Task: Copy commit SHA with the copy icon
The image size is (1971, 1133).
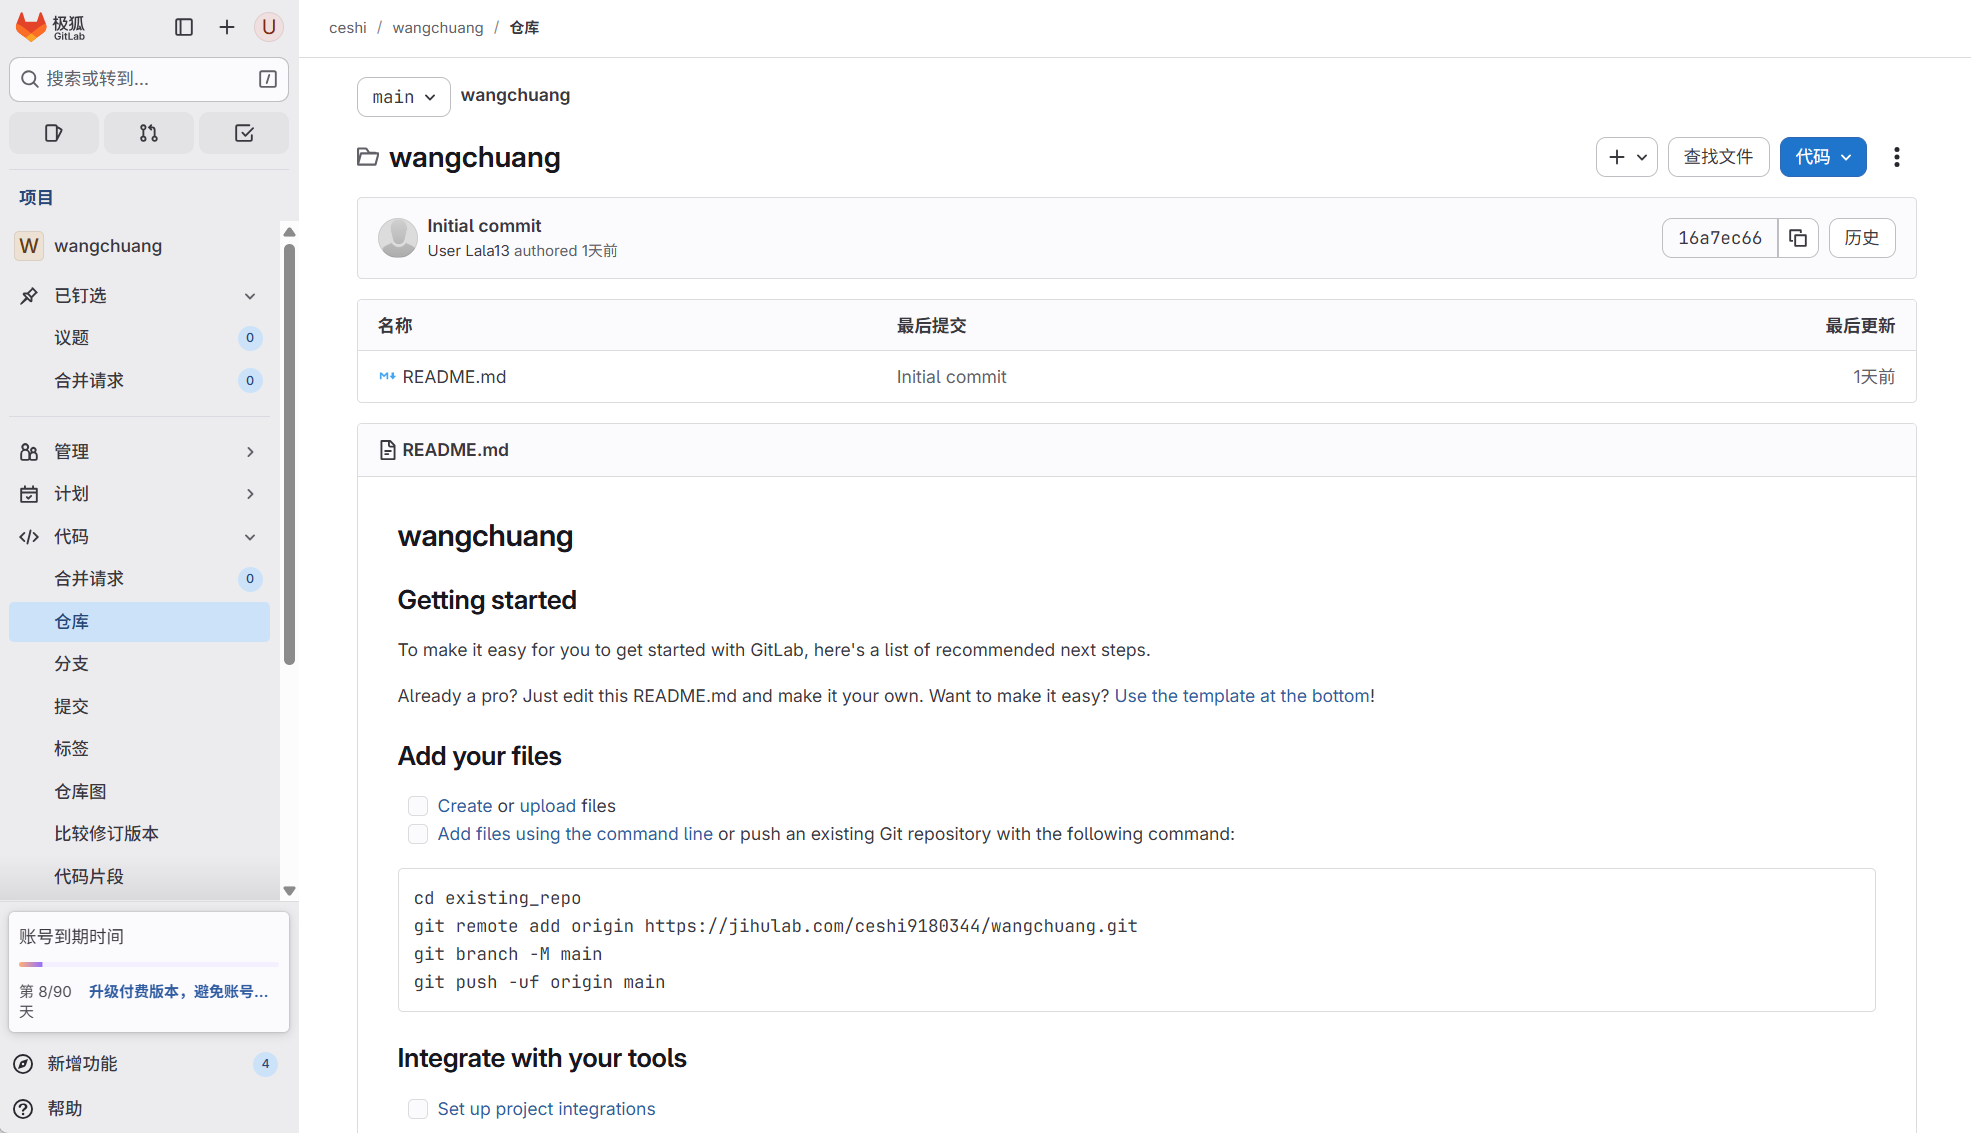Action: pyautogui.click(x=1797, y=238)
